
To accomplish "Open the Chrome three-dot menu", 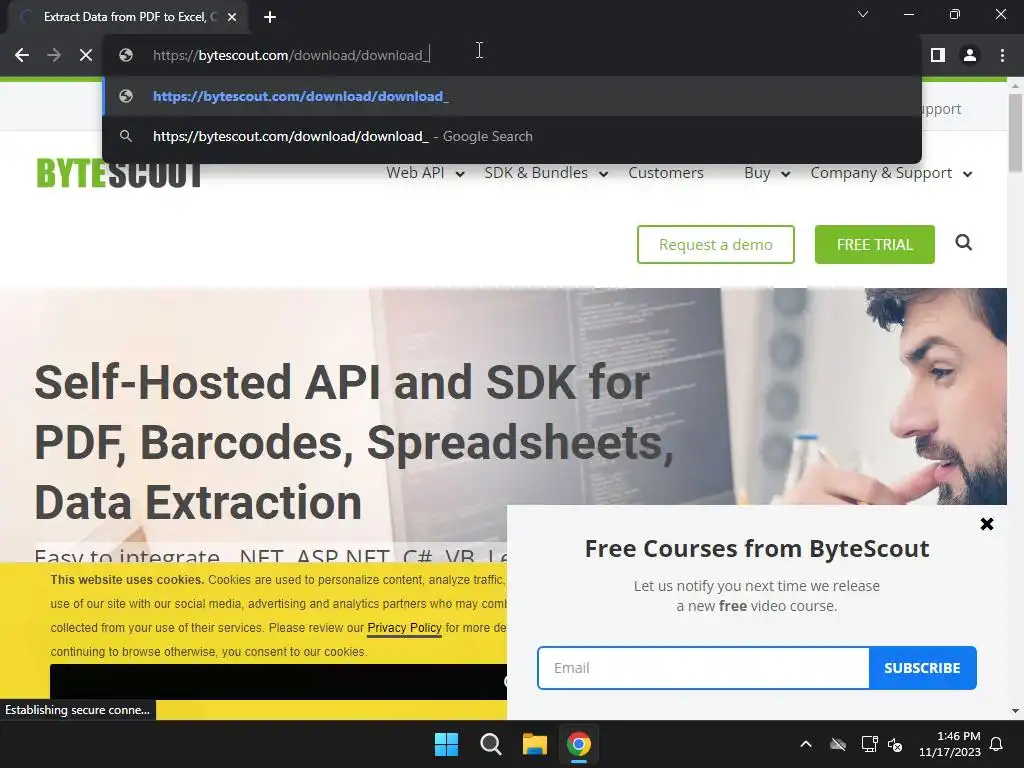I will 1002,56.
